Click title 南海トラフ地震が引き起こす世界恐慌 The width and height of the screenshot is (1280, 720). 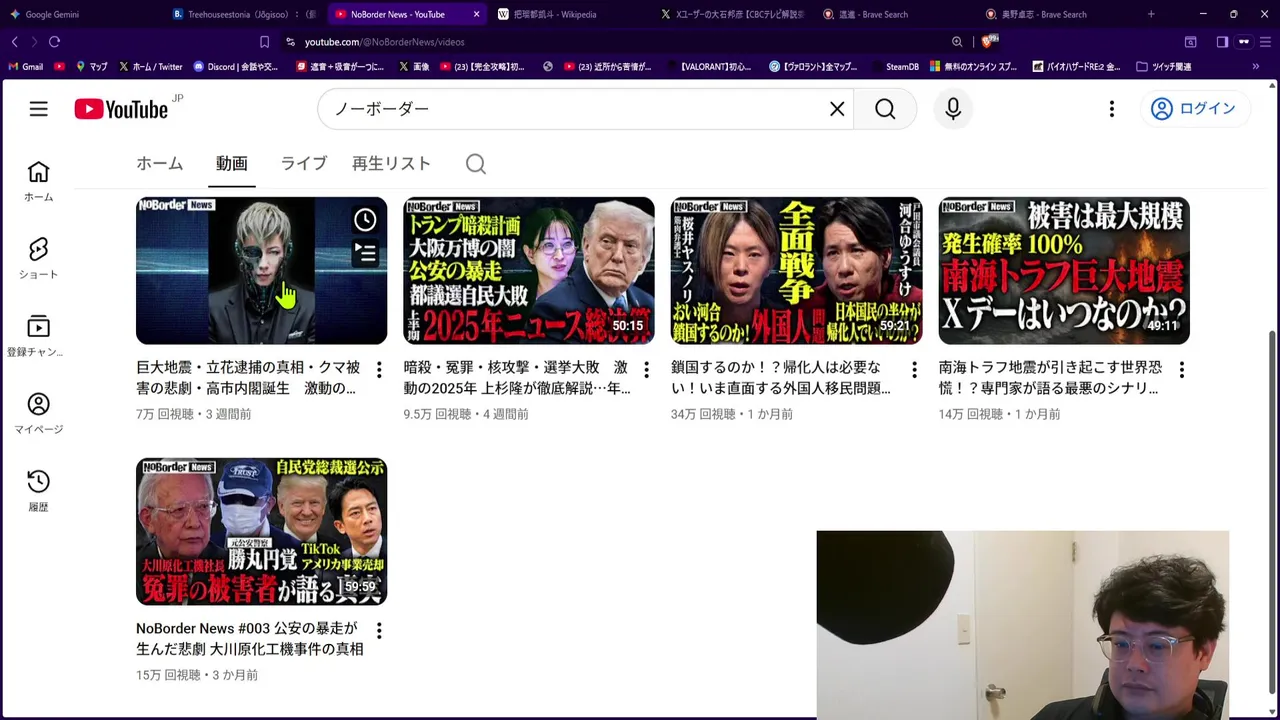tap(1049, 378)
